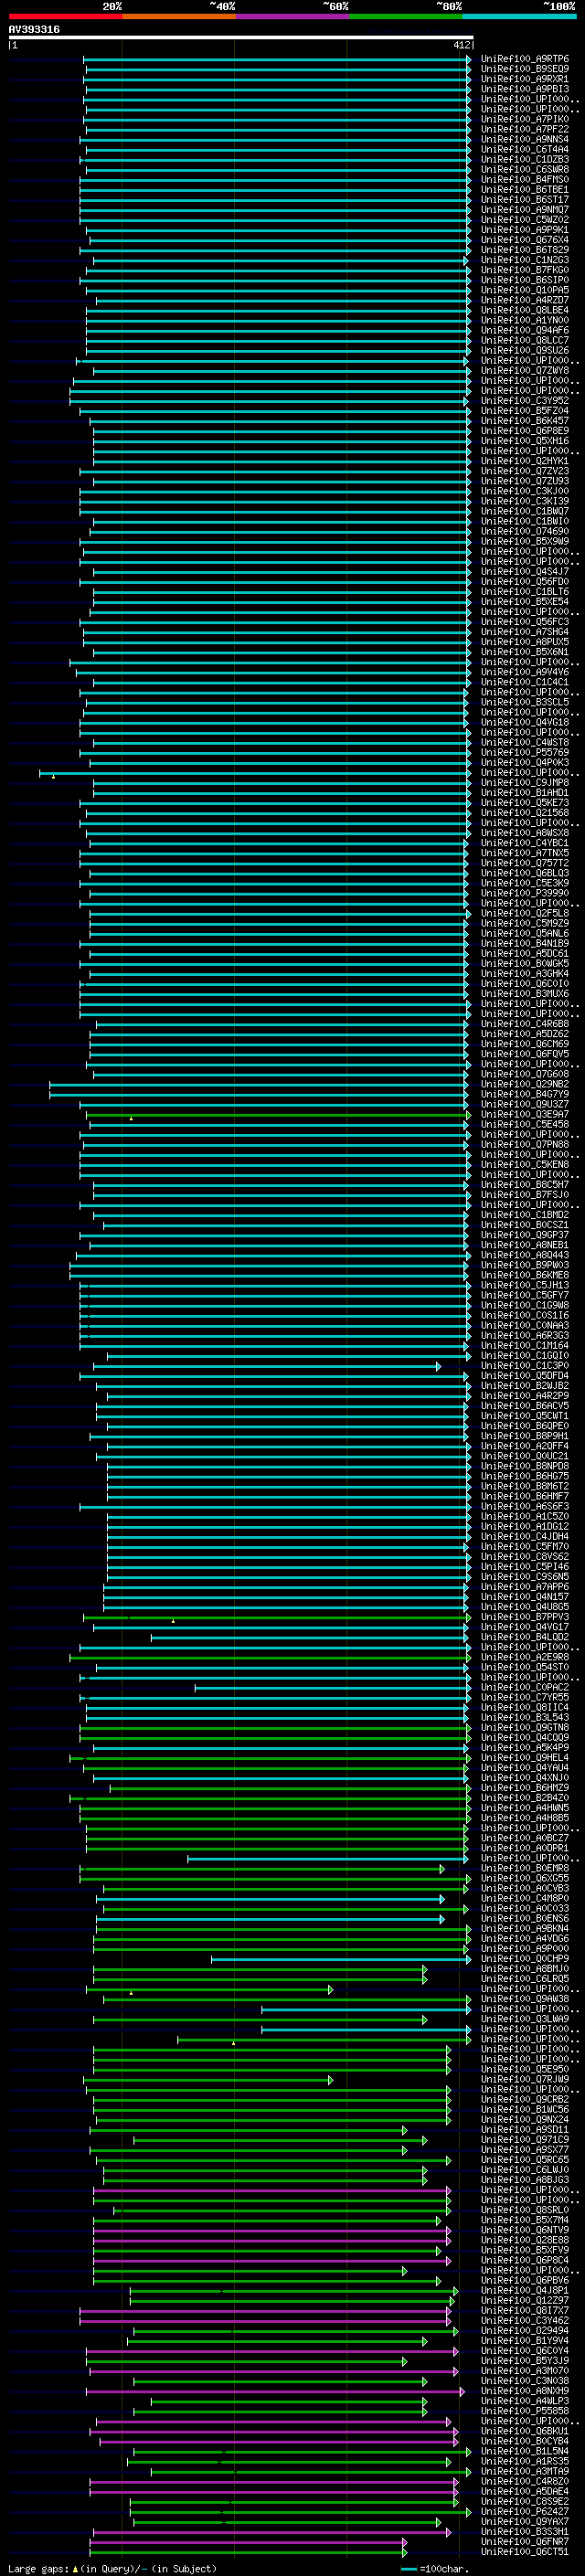Select label UniRef100_Q9YAX7

[x=525, y=2522]
